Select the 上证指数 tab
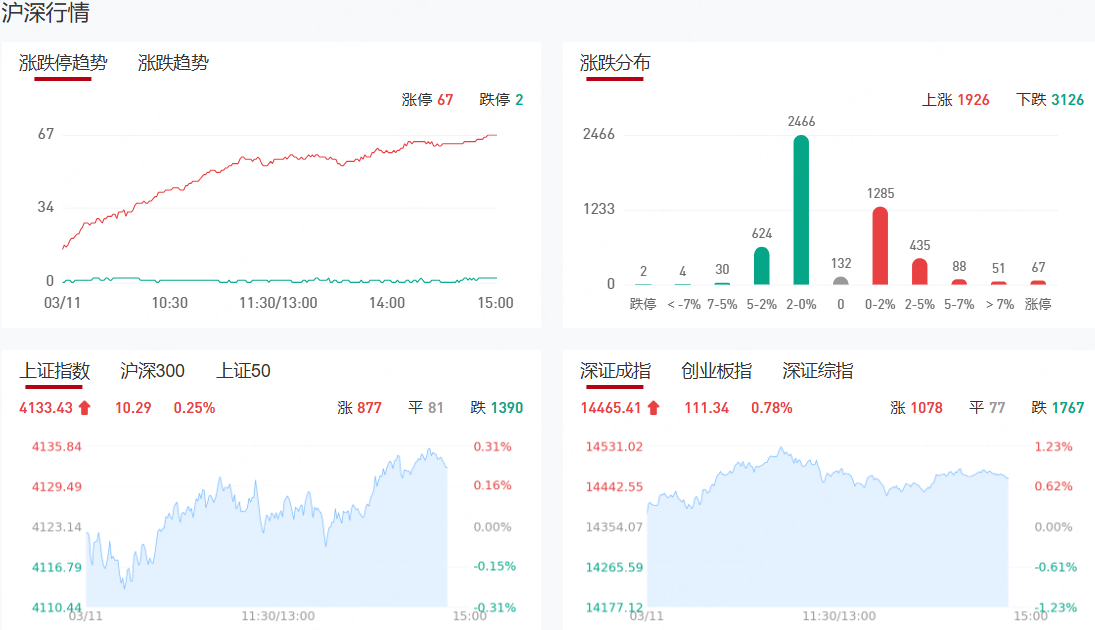The width and height of the screenshot is (1095, 630). (x=55, y=371)
